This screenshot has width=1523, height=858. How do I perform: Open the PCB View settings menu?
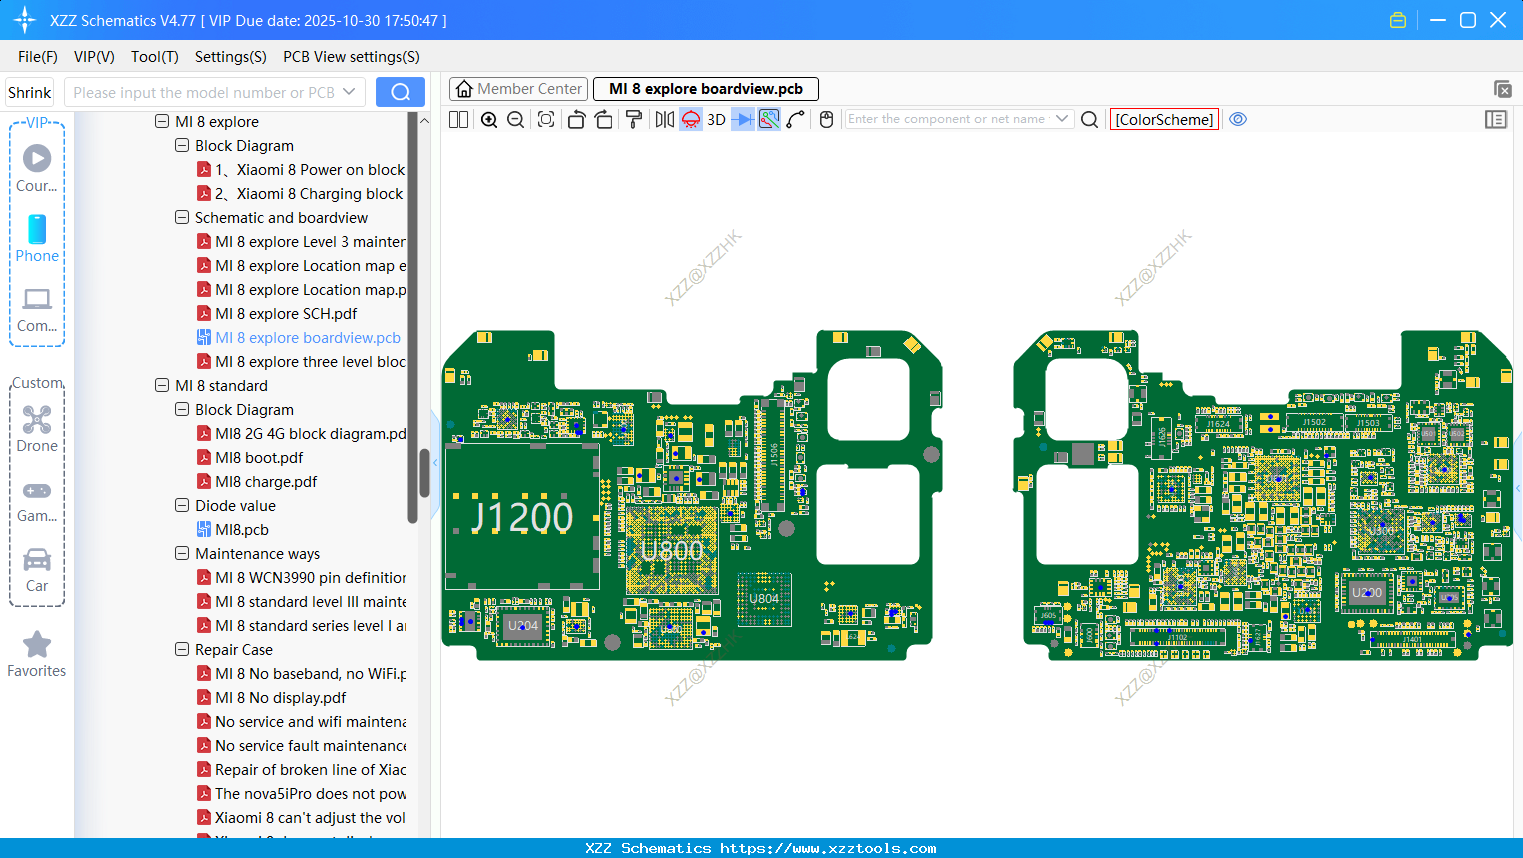(x=351, y=57)
